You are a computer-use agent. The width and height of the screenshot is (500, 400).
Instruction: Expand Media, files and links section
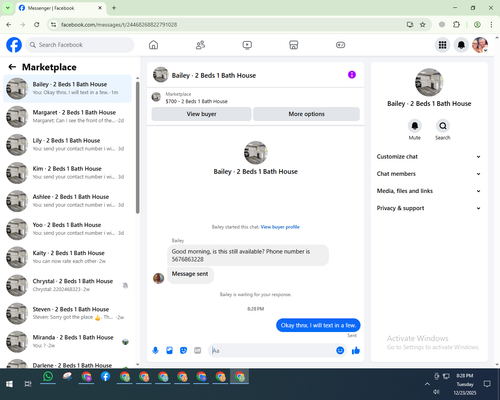click(429, 191)
